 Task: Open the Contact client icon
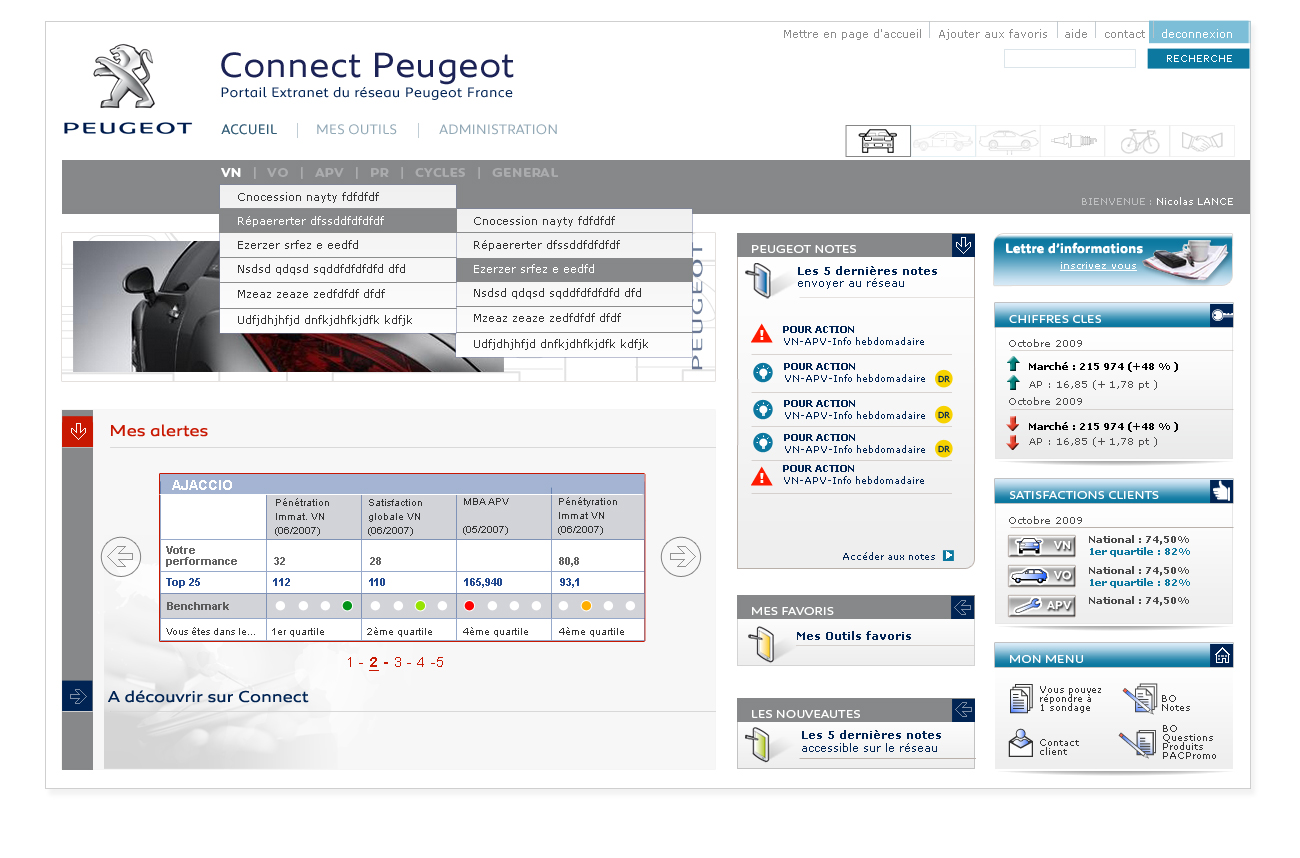pyautogui.click(x=1020, y=743)
